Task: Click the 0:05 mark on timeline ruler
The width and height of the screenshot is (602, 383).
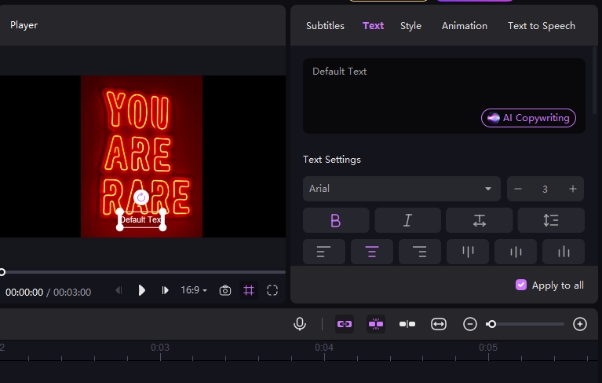Action: (488, 348)
